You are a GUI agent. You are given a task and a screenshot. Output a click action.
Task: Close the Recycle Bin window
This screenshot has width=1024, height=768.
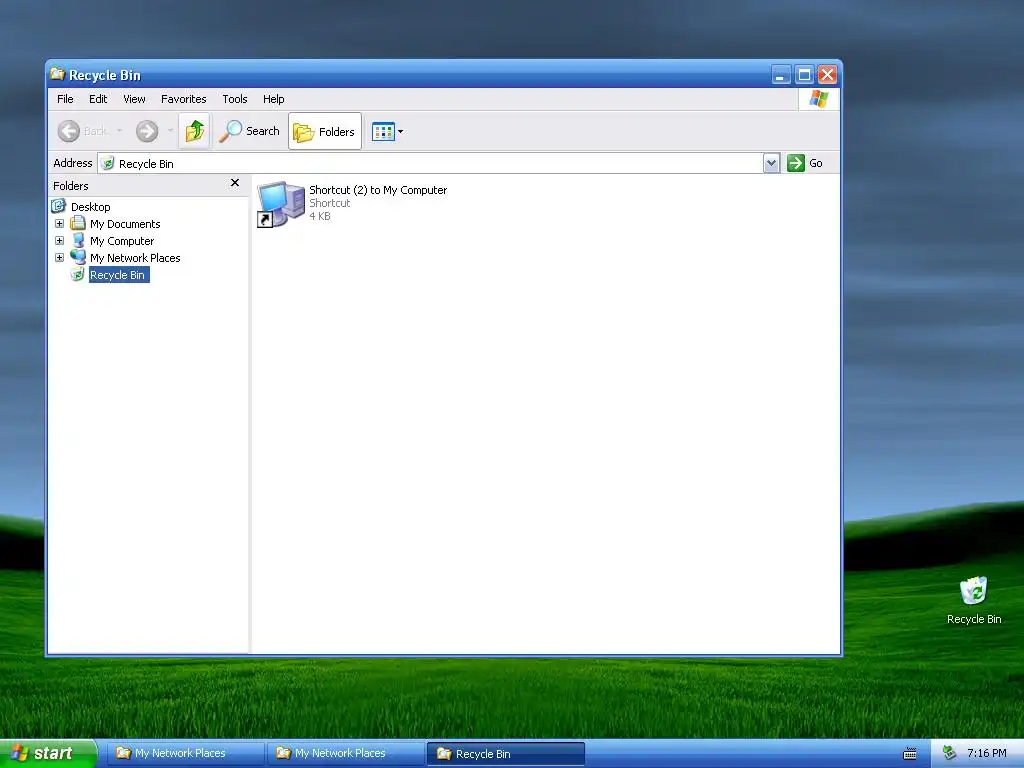(x=827, y=75)
